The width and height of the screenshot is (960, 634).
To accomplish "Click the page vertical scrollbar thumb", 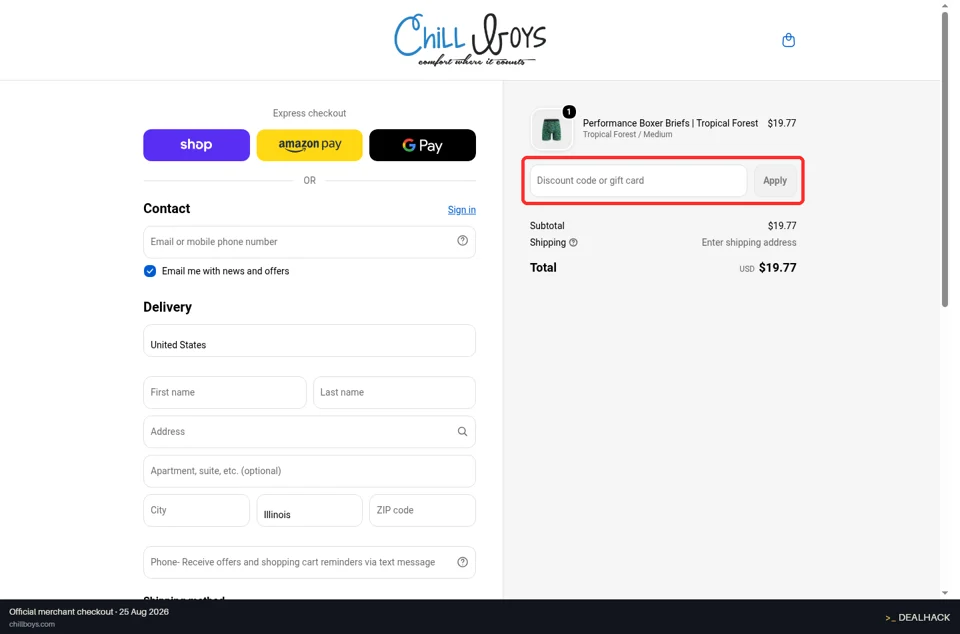I will tap(945, 159).
